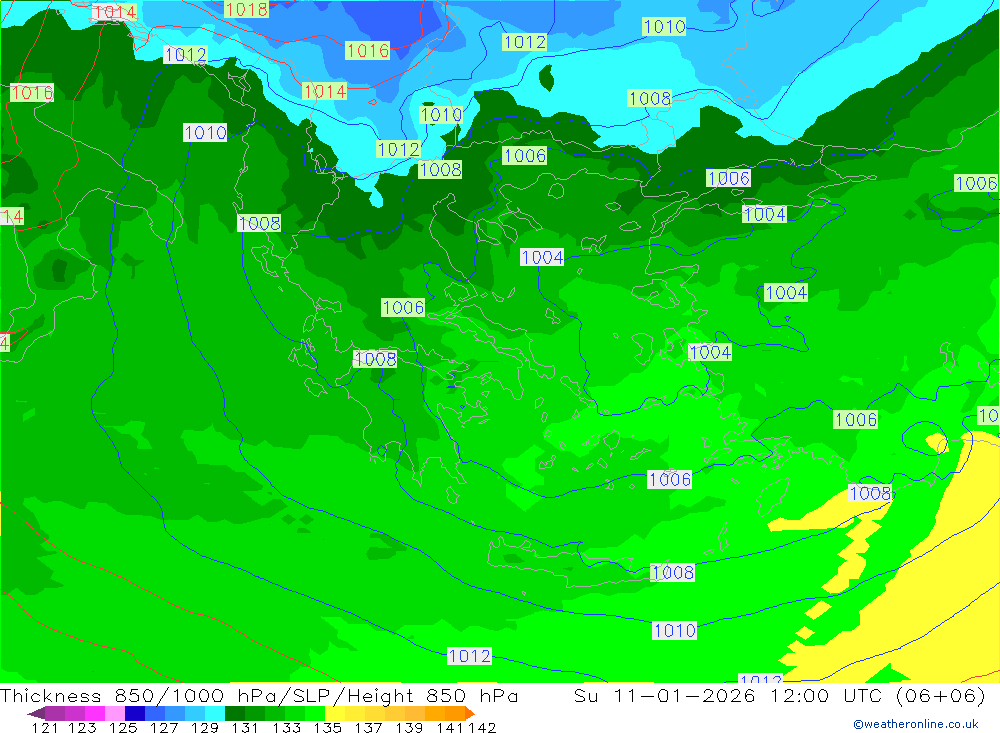Viewport: 1000px width, 733px height.
Task: Click the red 1018 isobar label
Action: 246,9
